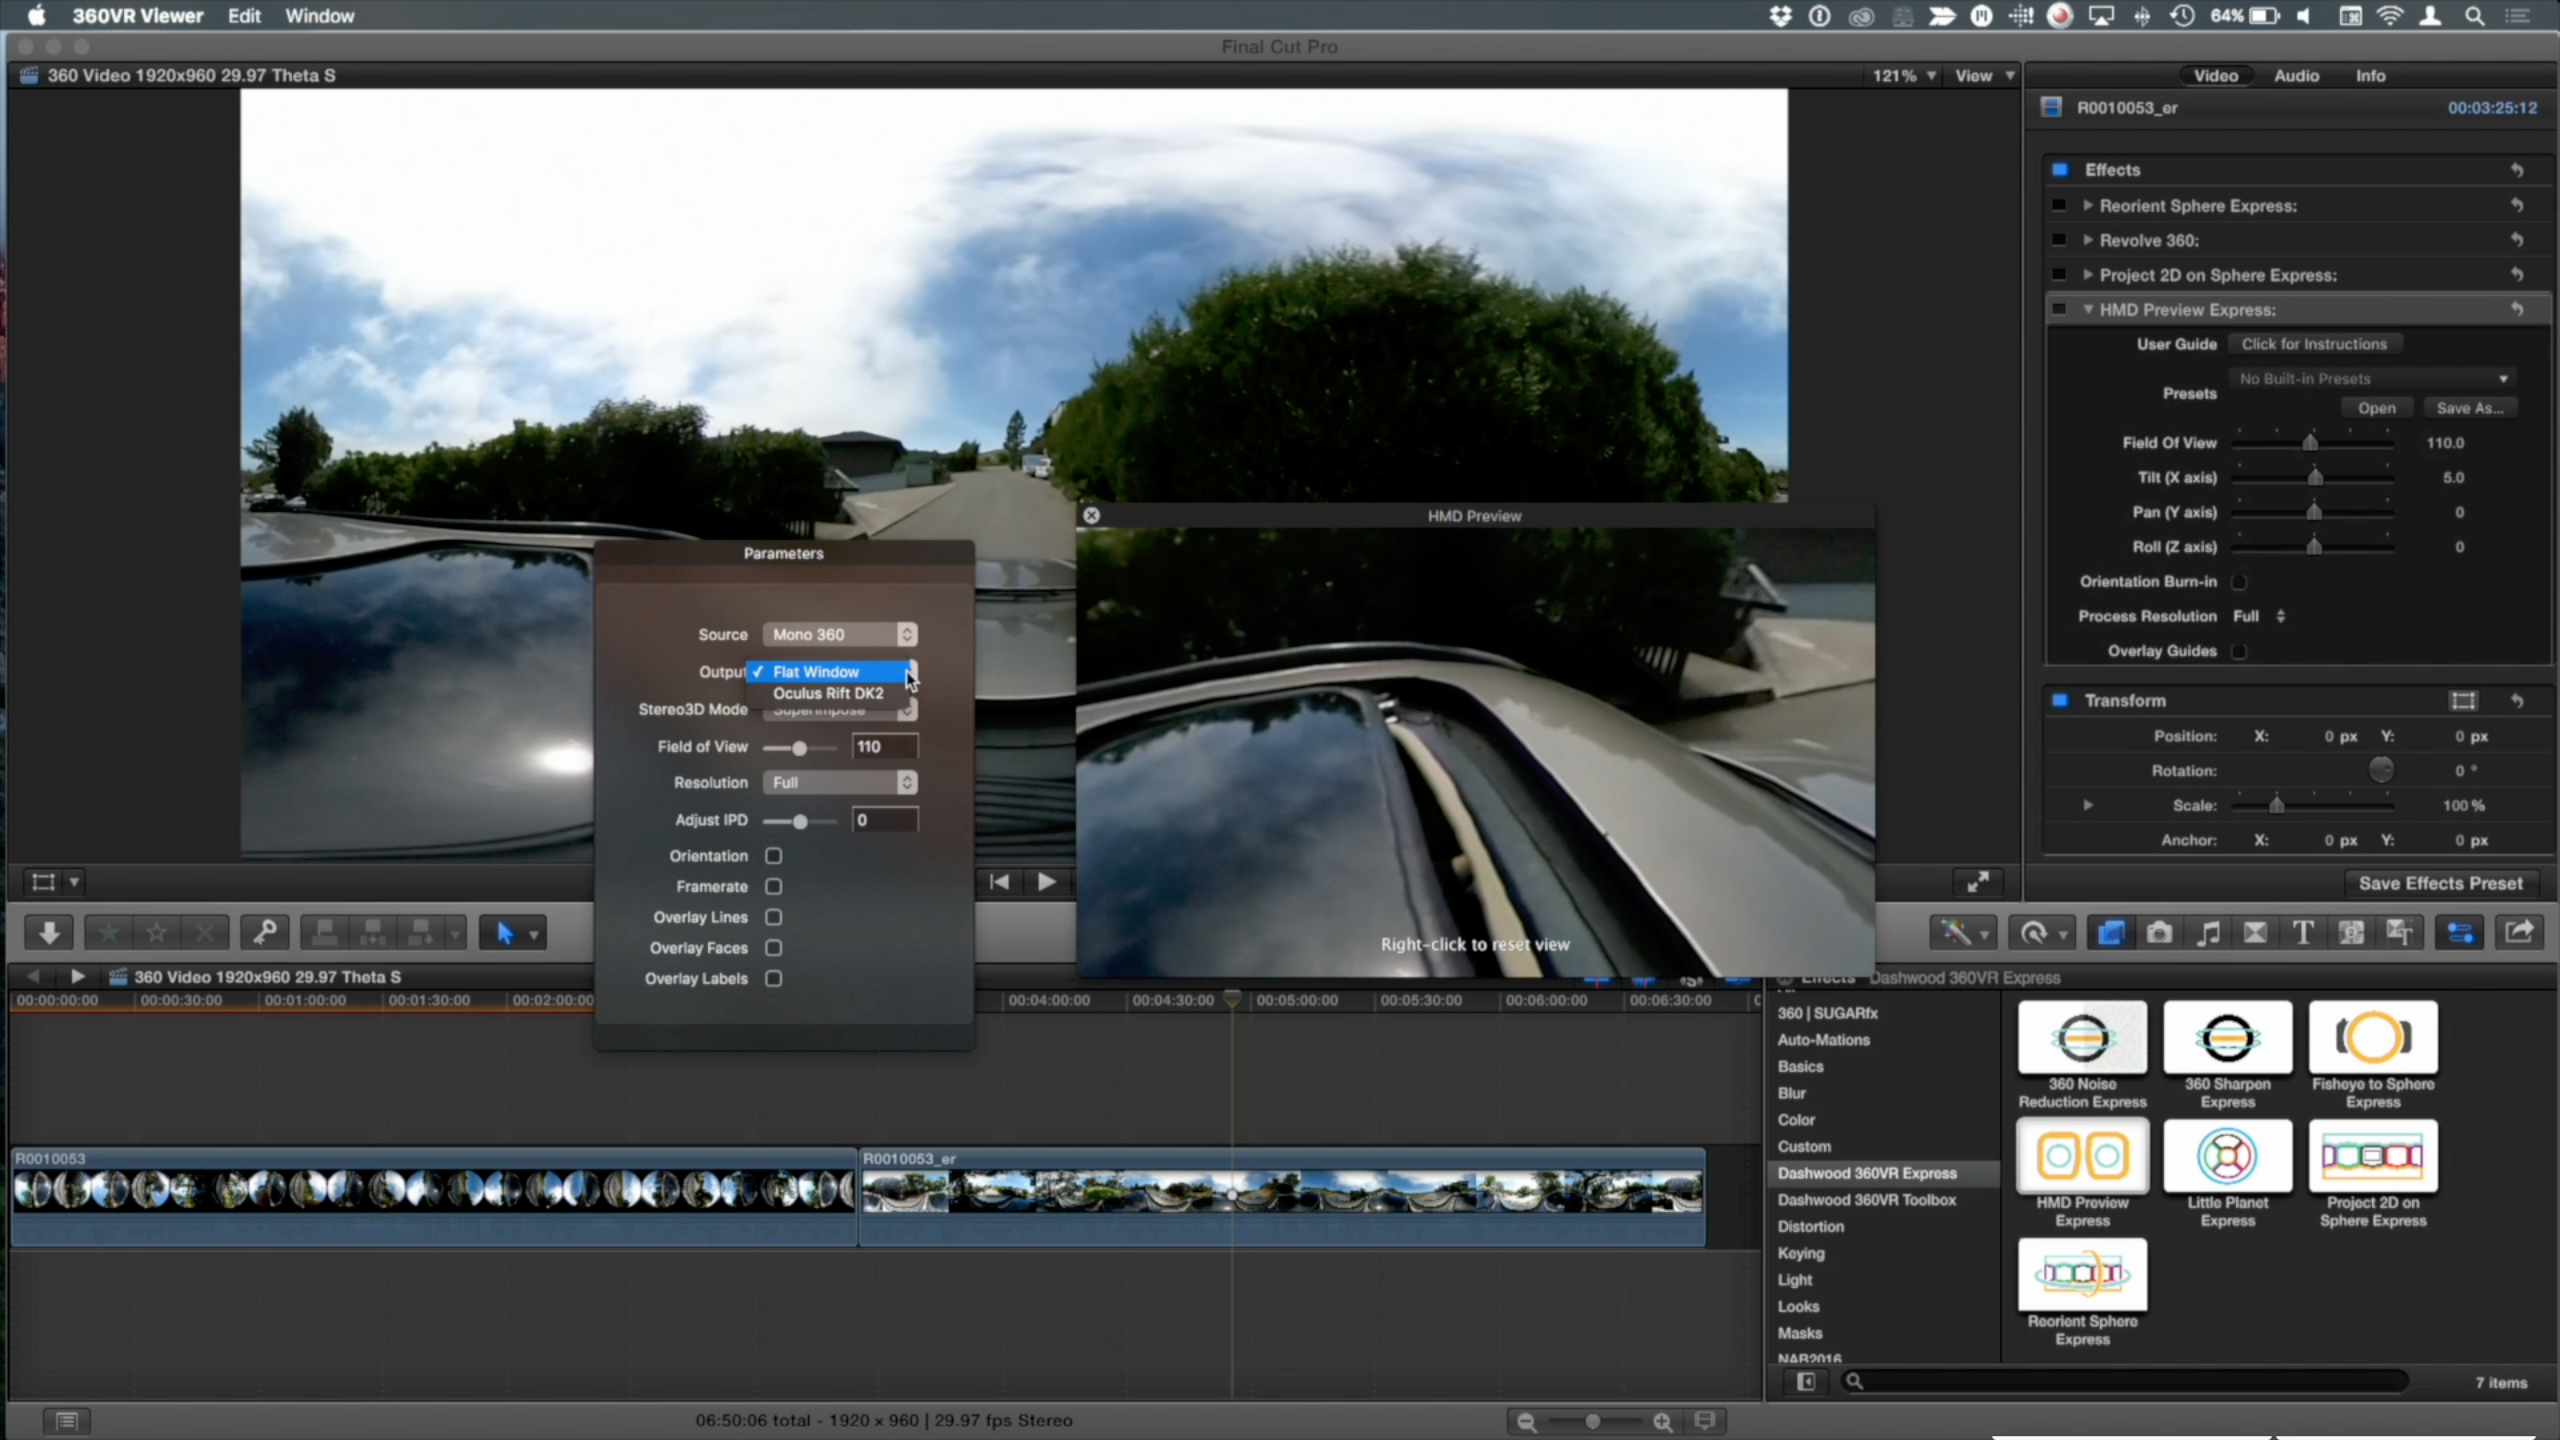This screenshot has width=2560, height=1440.
Task: Disable the Transform section blue checkbox
Action: (2060, 701)
